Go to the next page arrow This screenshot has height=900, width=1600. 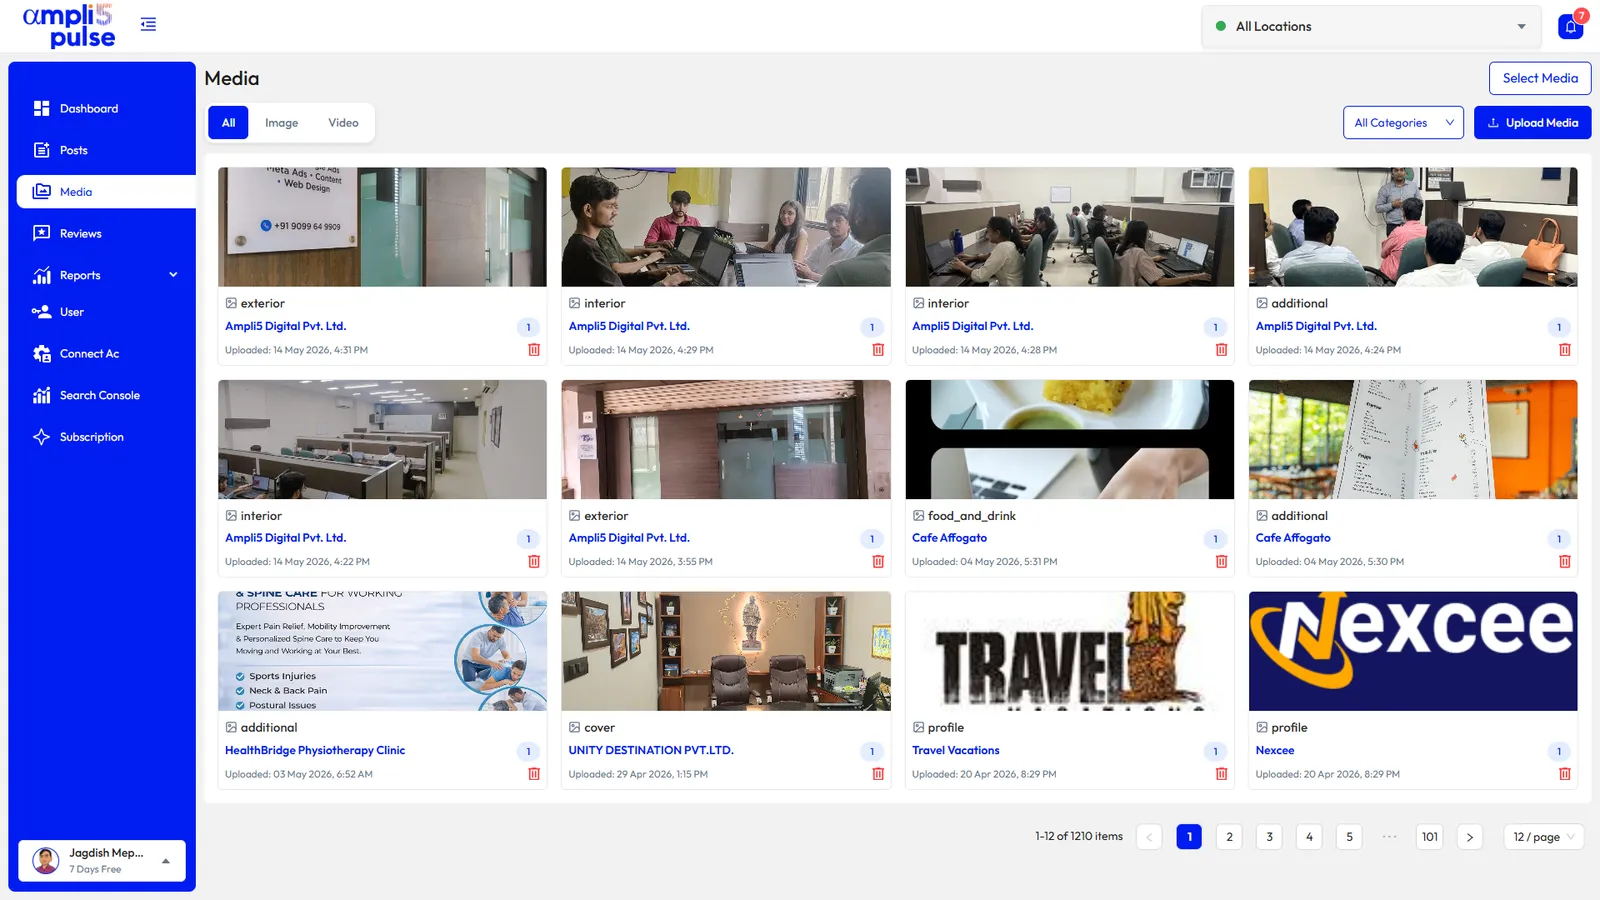(1469, 837)
